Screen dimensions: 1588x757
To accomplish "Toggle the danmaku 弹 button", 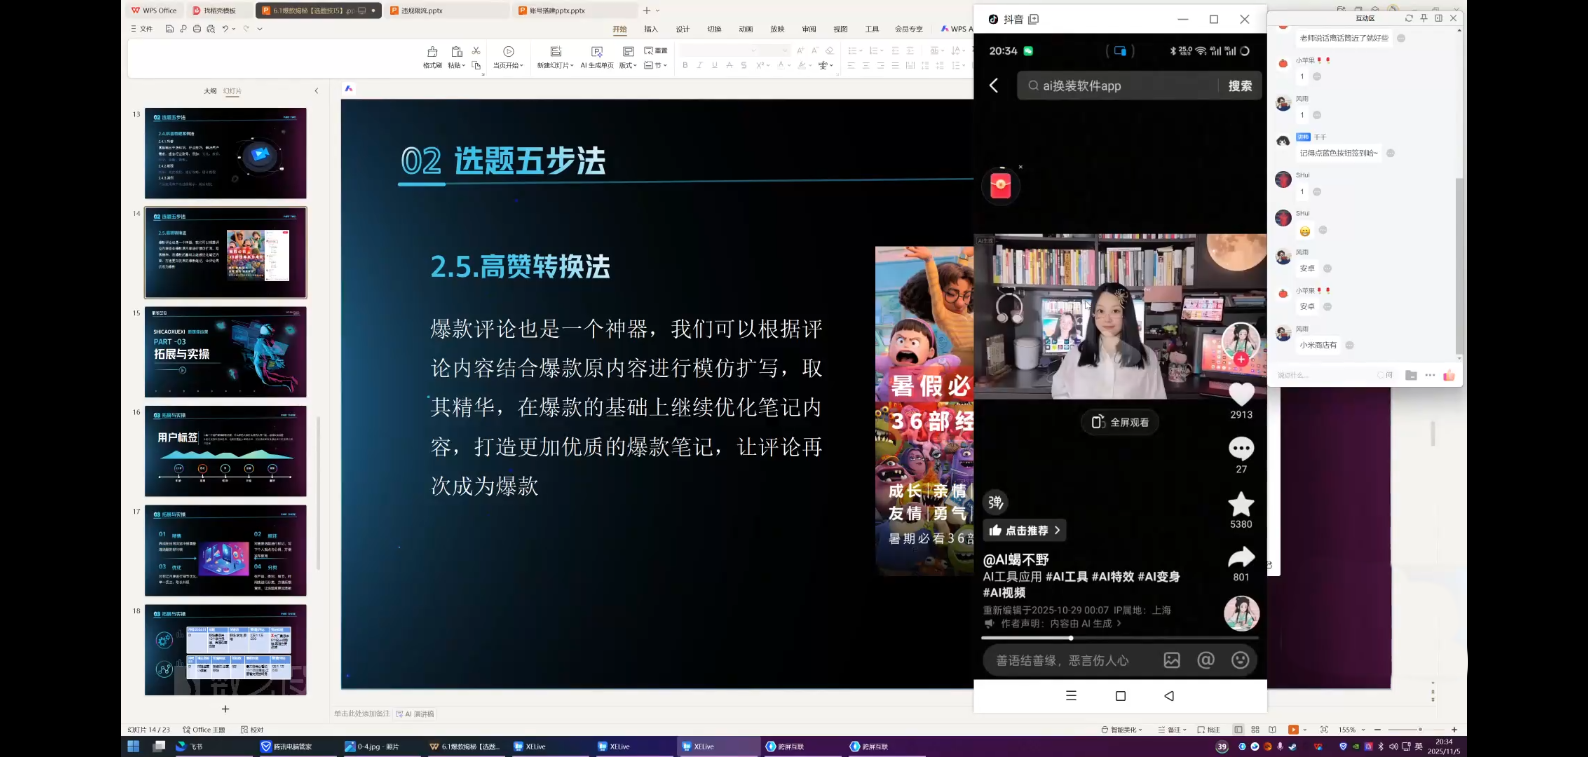I will pos(995,502).
